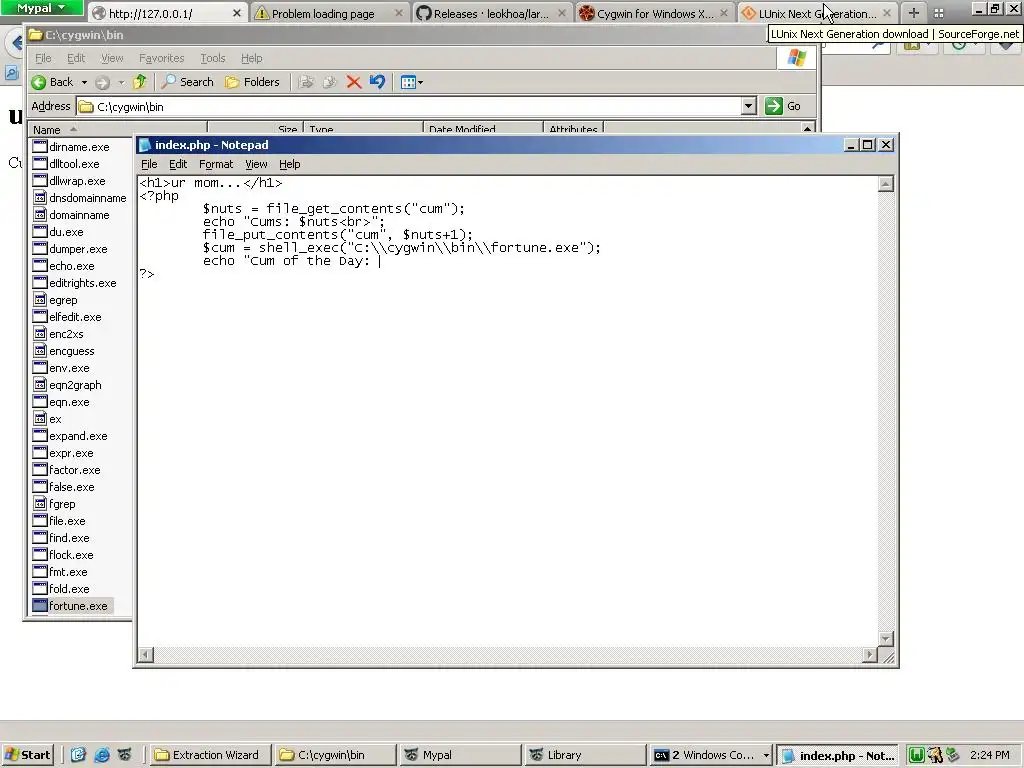Open Search in the Explorer toolbar

188,82
